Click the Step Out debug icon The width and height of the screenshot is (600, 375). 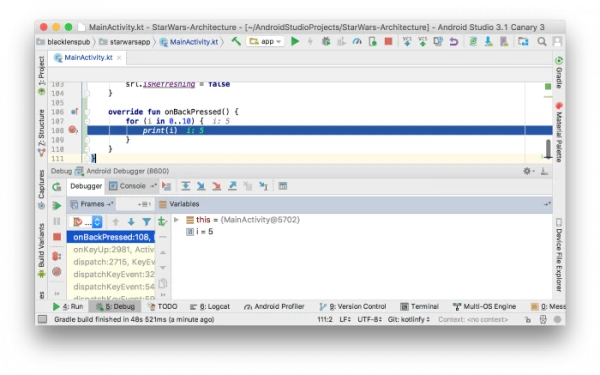pyautogui.click(x=232, y=186)
